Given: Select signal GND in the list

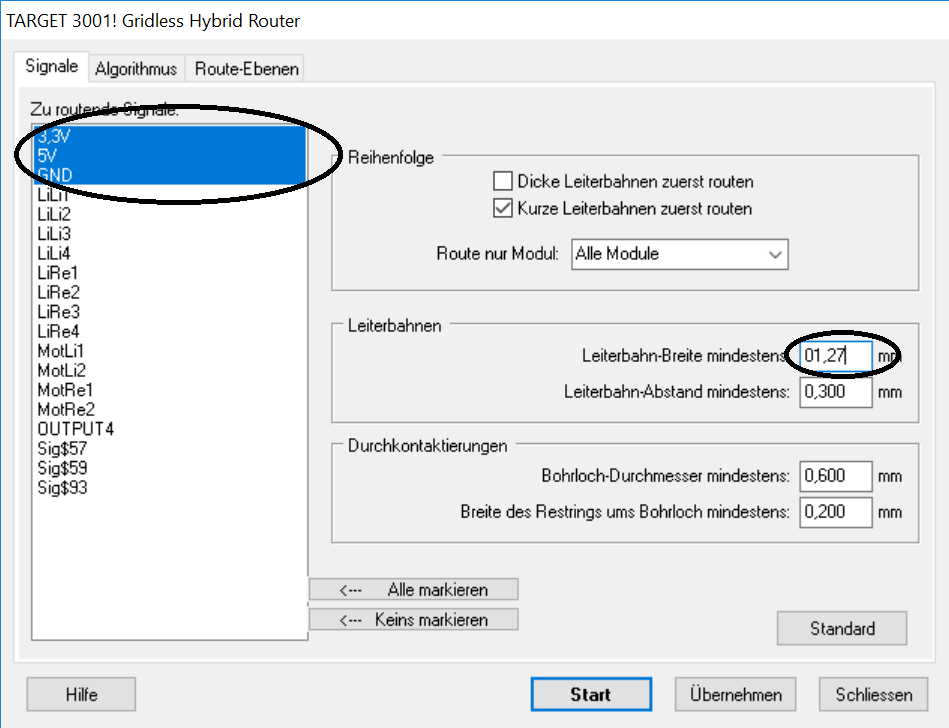Looking at the screenshot, I should (169, 175).
